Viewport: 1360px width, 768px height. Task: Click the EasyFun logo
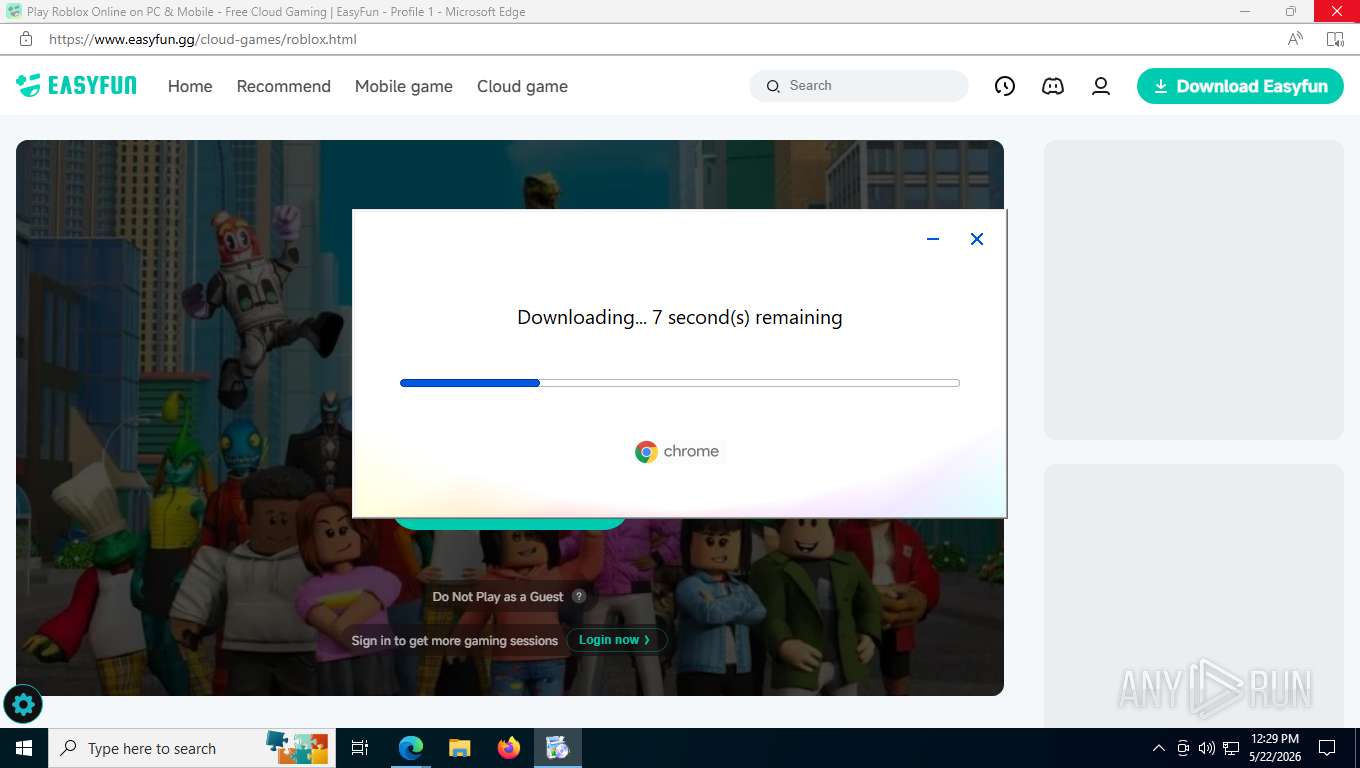click(76, 85)
